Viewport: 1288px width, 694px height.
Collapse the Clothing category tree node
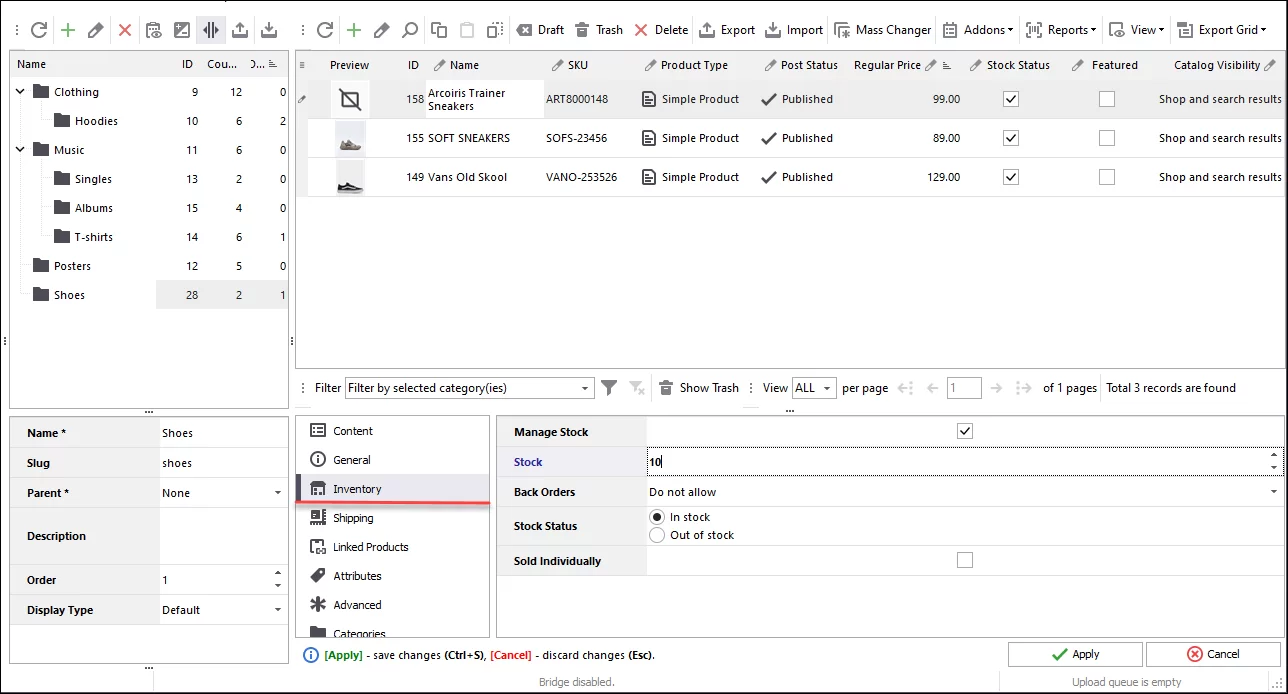(x=21, y=92)
